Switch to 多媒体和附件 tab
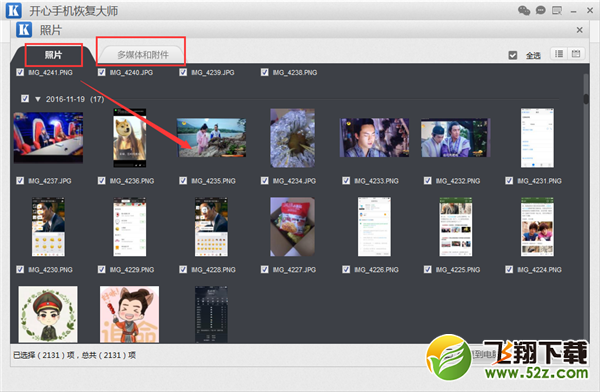This screenshot has width=600, height=392. (143, 55)
